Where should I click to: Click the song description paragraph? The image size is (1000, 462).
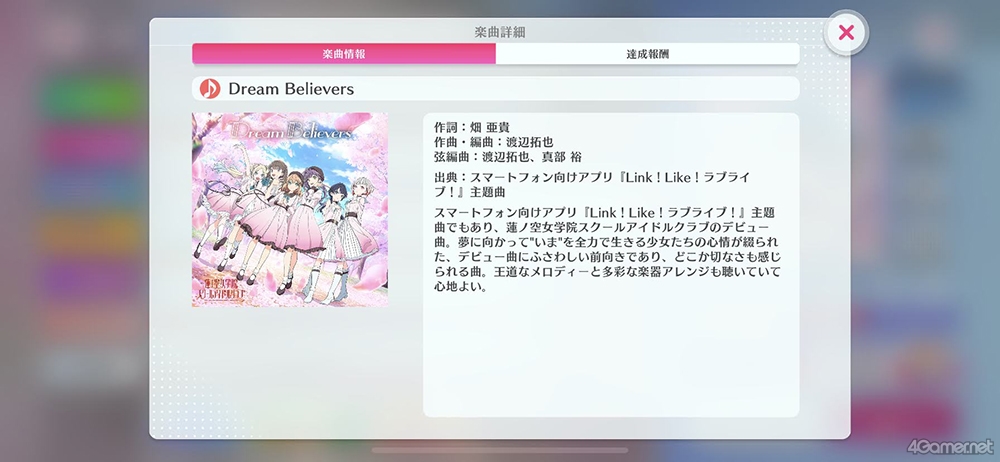tap(607, 250)
